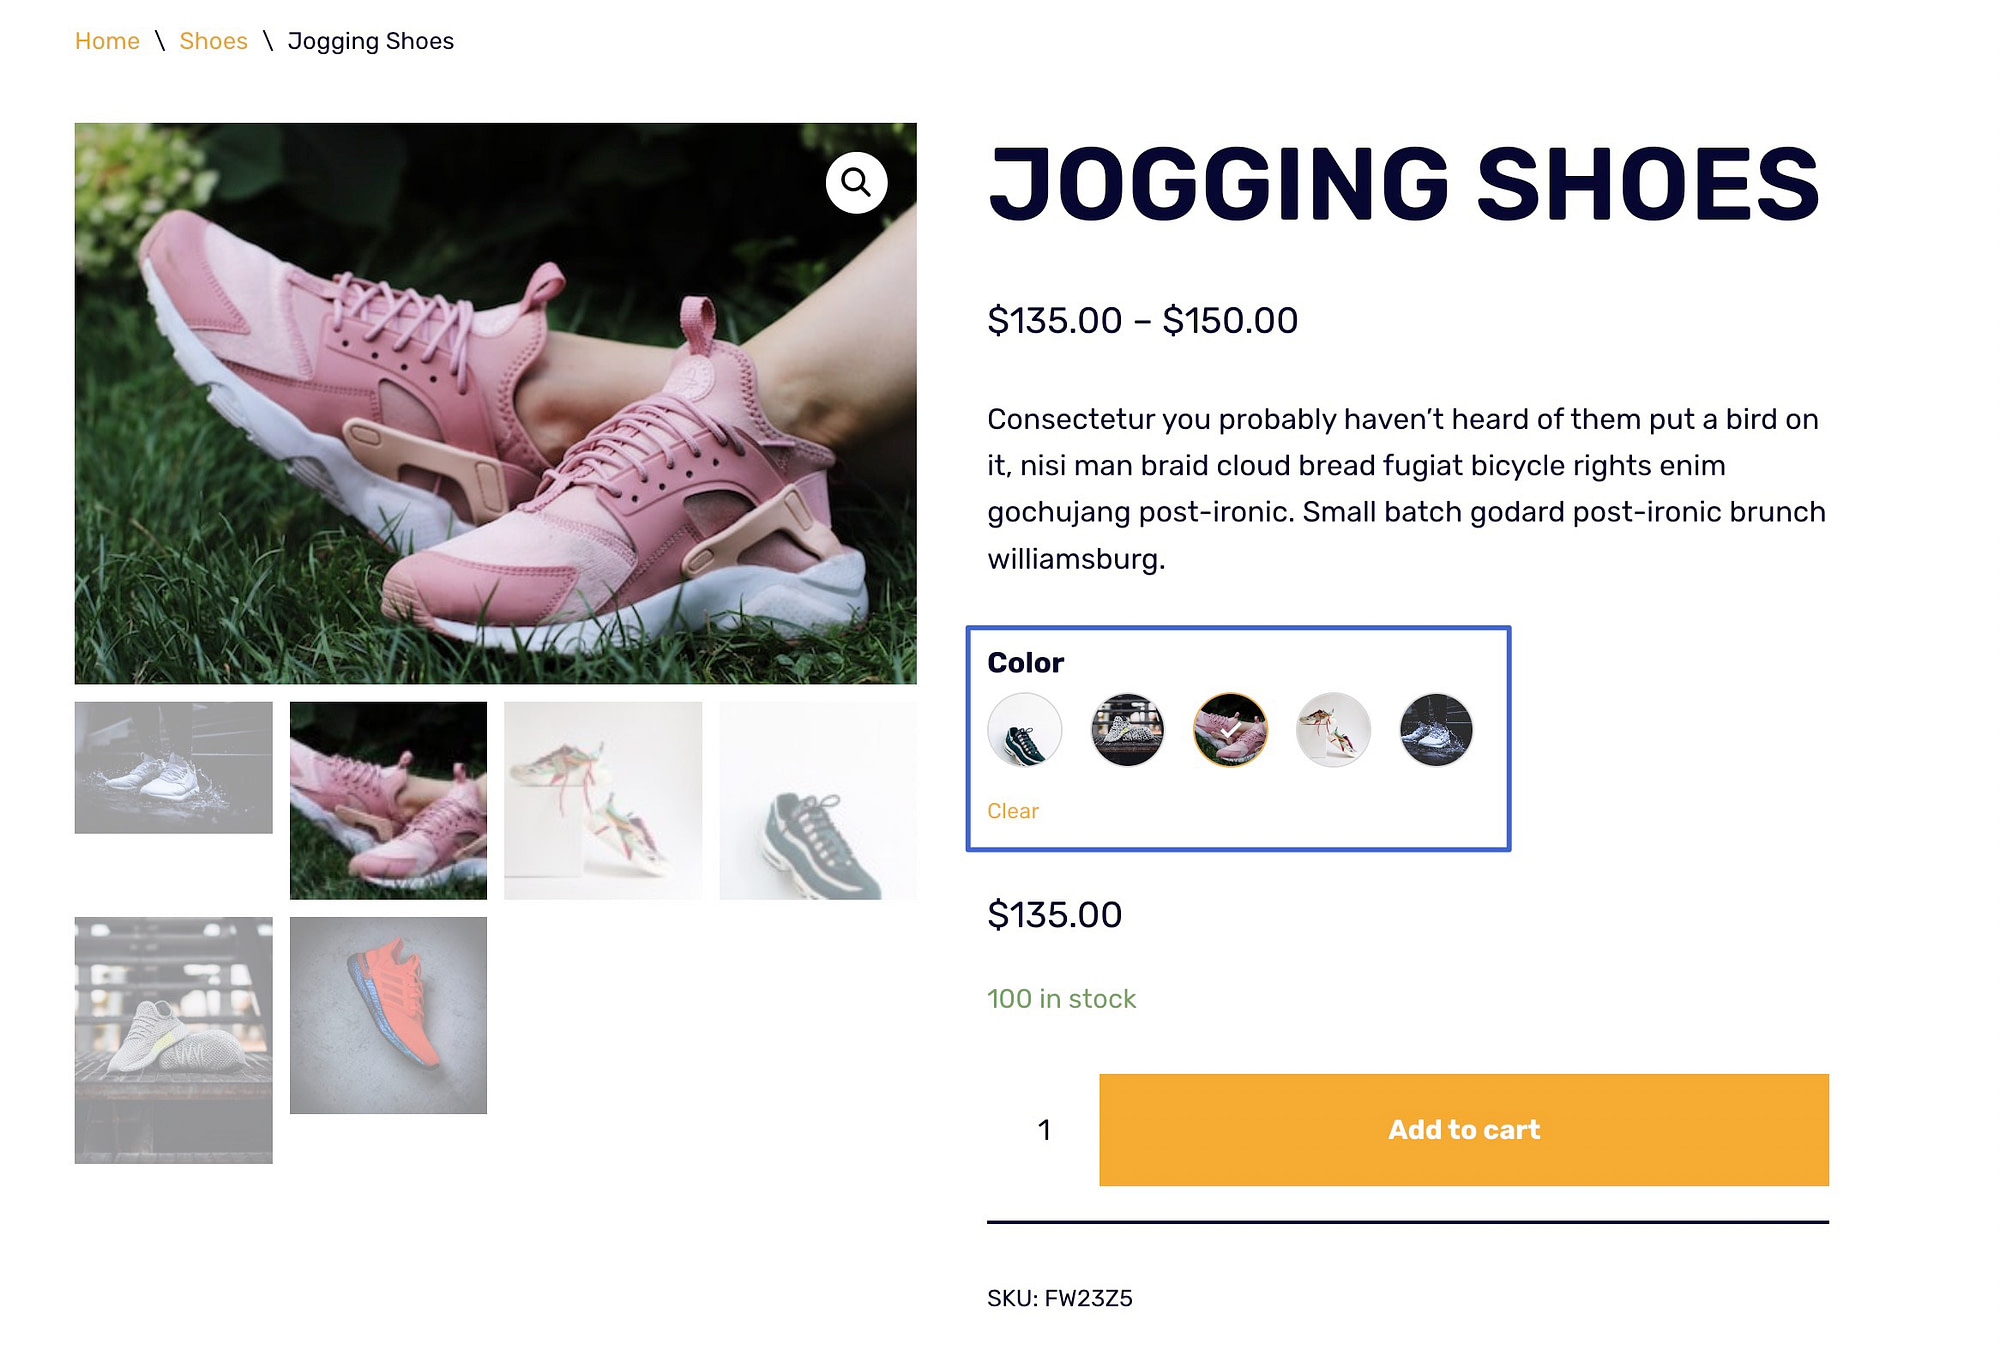
Task: Adjust quantity stepper input field
Action: click(x=1043, y=1130)
